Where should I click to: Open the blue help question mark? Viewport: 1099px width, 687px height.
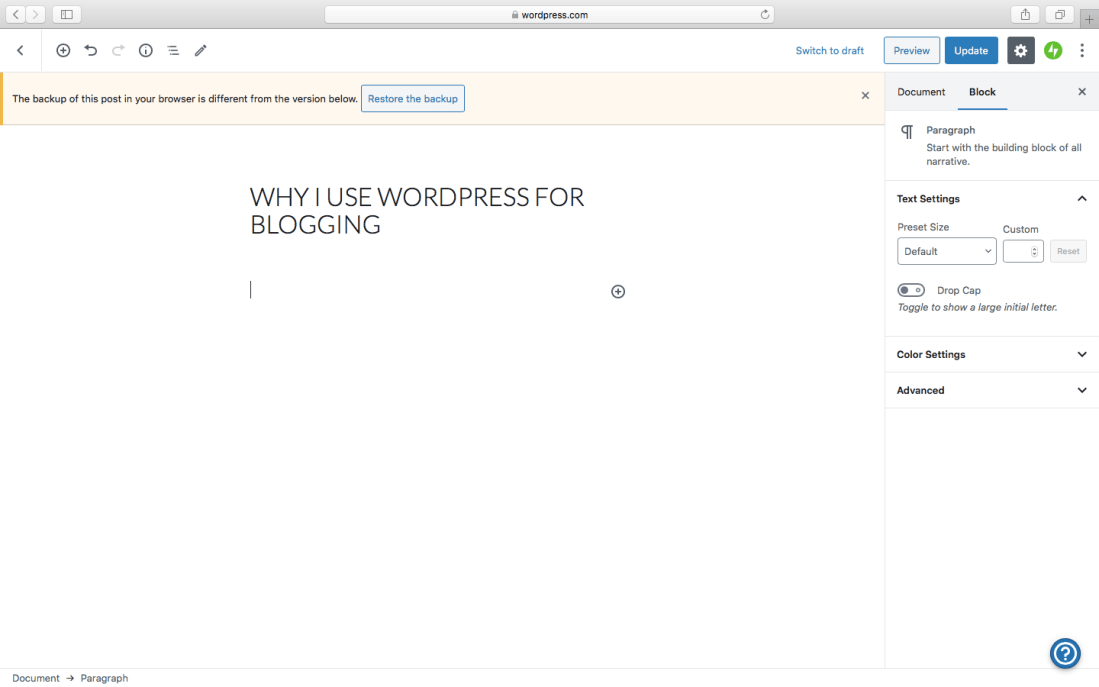(1065, 654)
